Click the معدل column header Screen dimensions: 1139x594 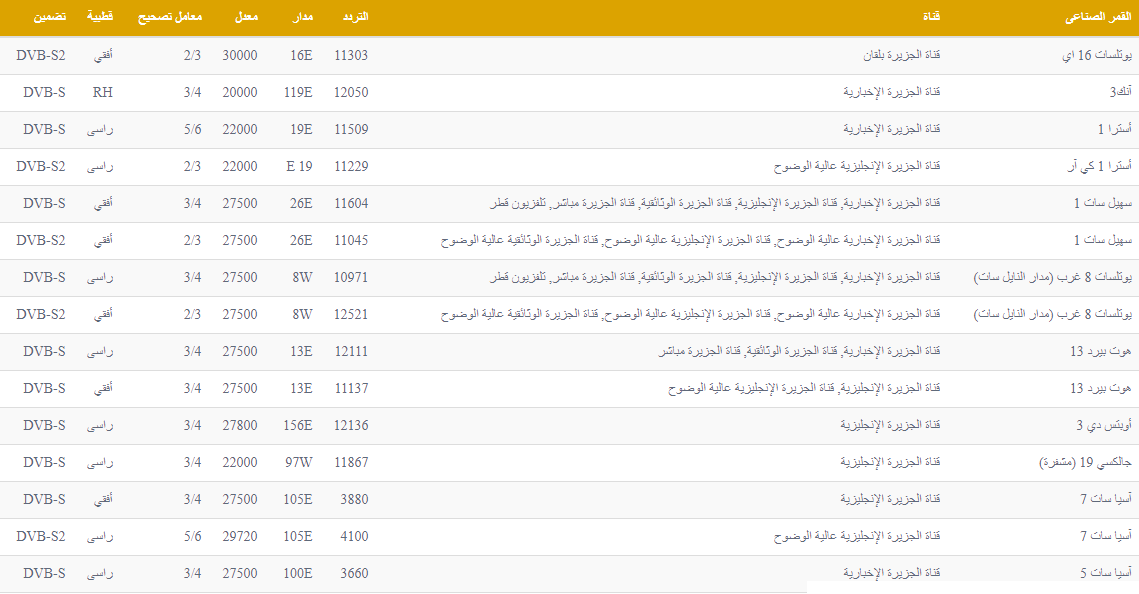click(x=246, y=17)
